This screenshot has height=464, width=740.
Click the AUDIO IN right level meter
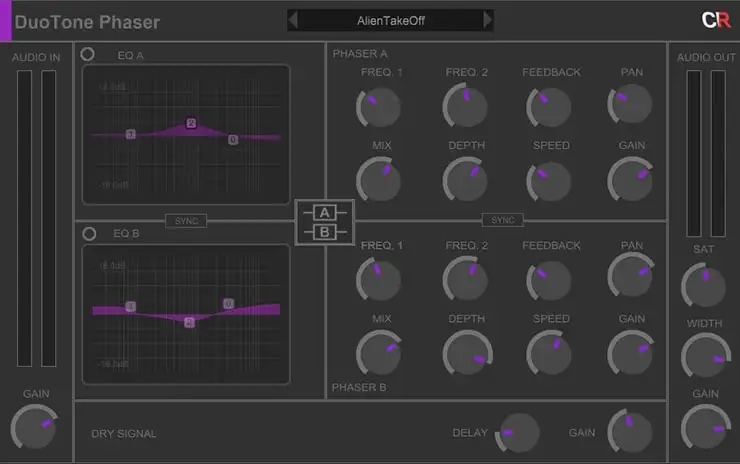point(49,219)
